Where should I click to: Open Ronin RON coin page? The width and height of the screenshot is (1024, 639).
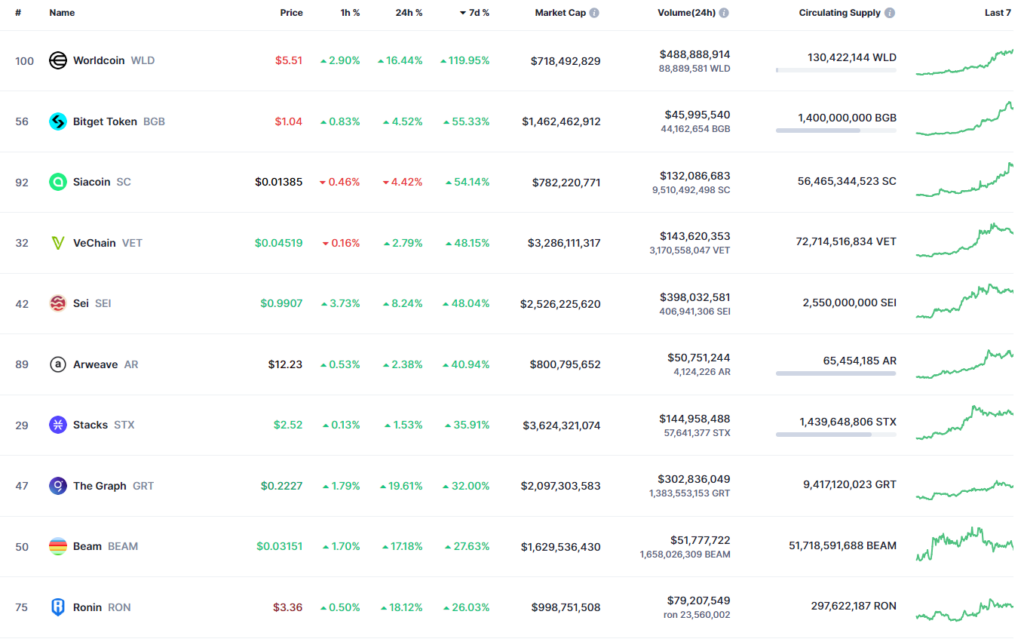point(102,607)
